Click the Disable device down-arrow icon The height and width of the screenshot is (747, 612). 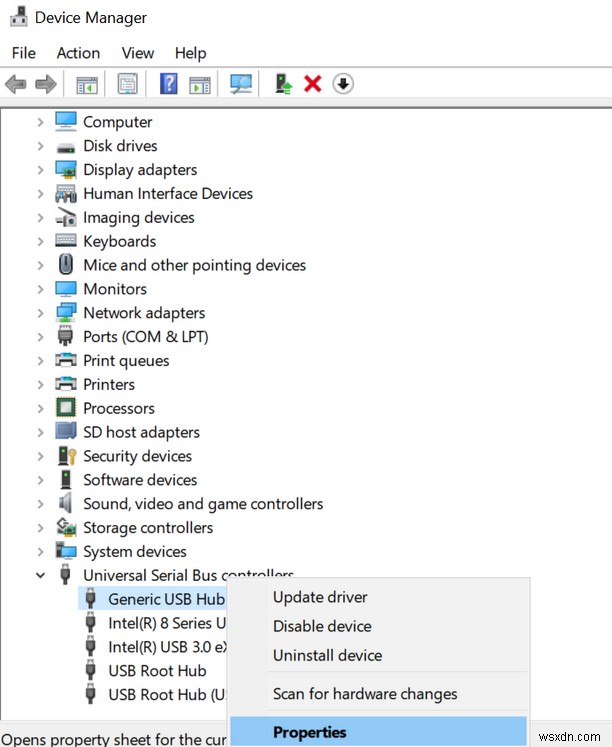[x=343, y=84]
